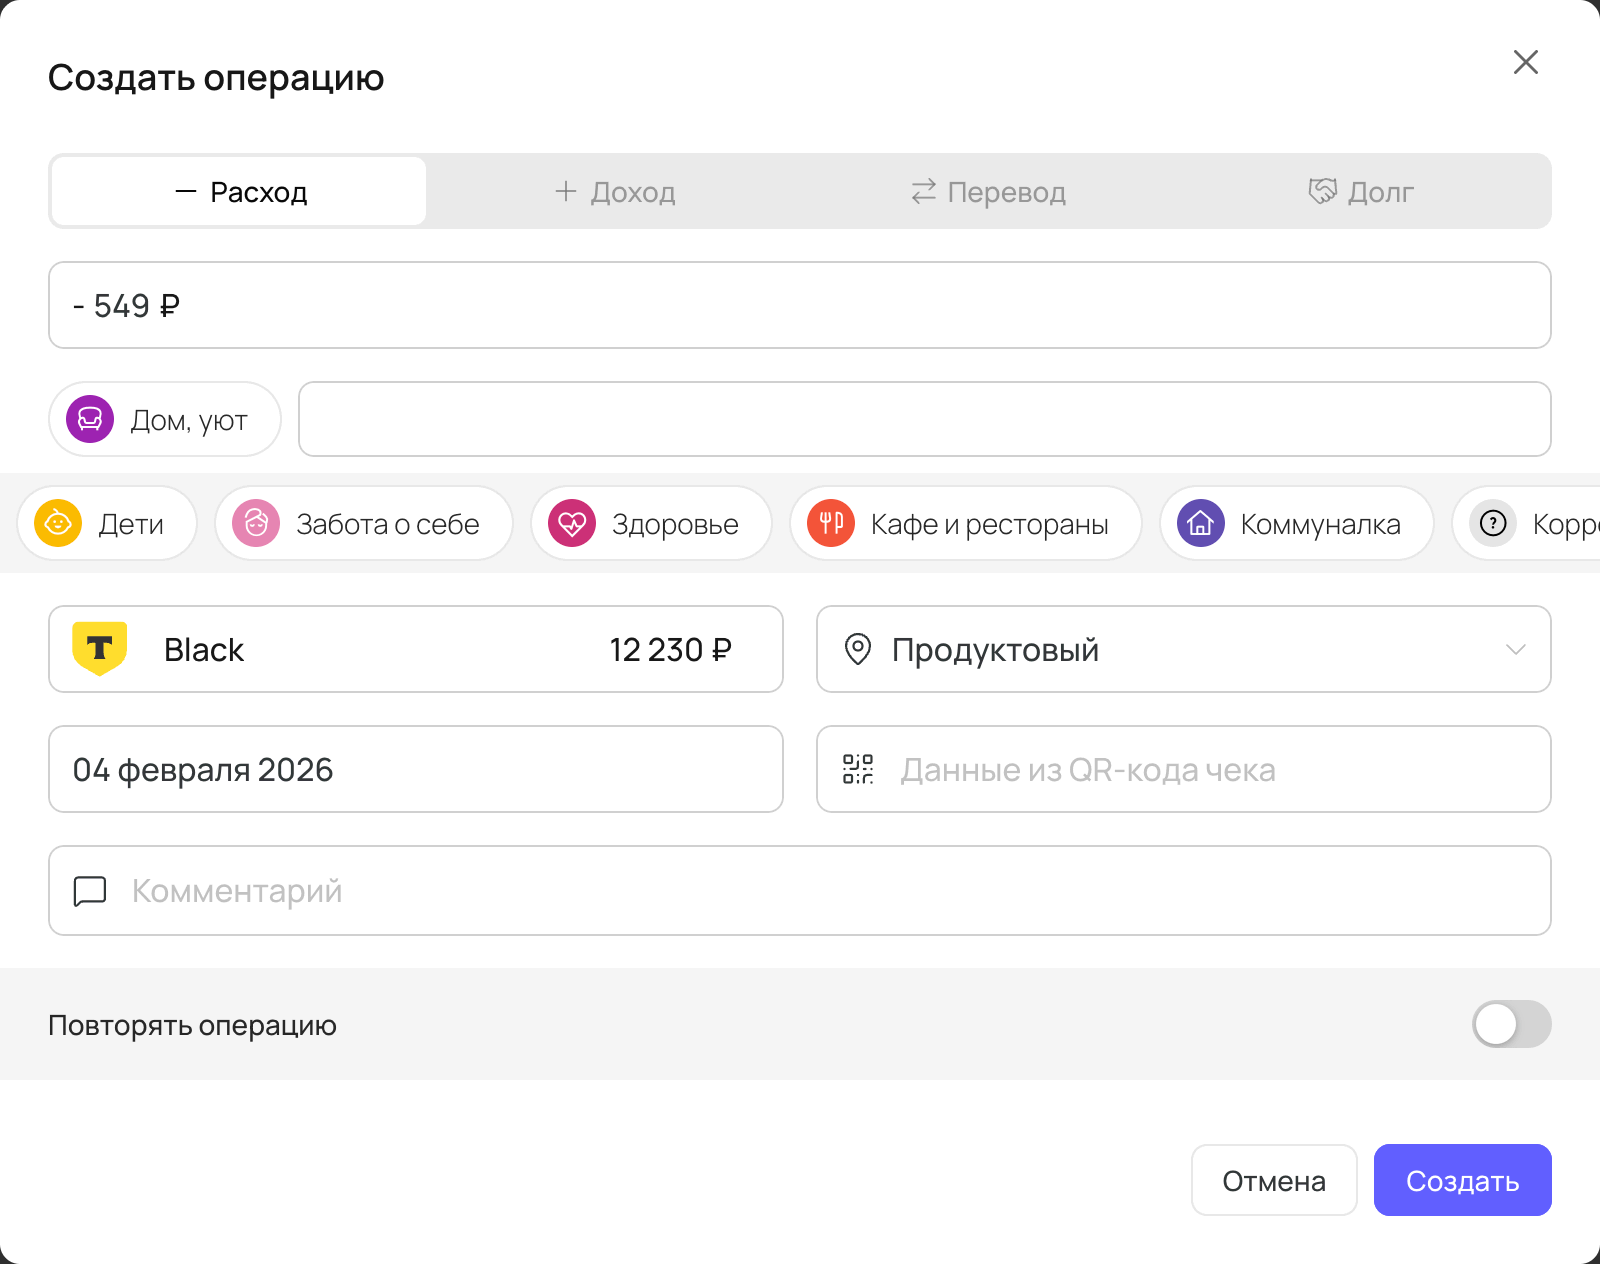Click the date field '04 февраля 2026'

(415, 769)
